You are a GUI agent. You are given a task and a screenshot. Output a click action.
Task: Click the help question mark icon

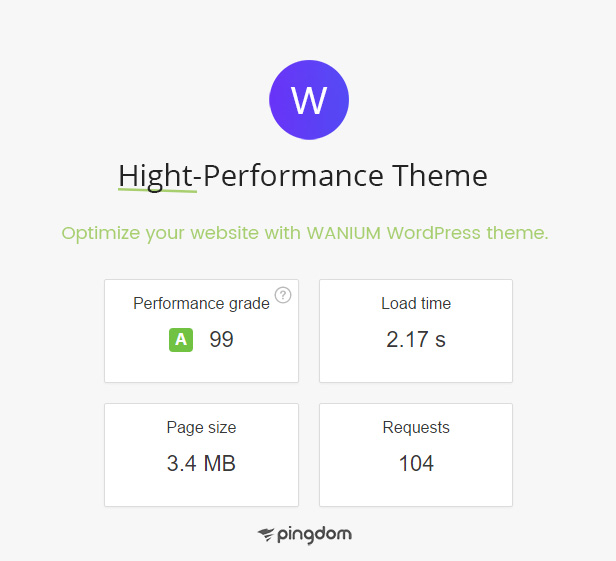[283, 295]
